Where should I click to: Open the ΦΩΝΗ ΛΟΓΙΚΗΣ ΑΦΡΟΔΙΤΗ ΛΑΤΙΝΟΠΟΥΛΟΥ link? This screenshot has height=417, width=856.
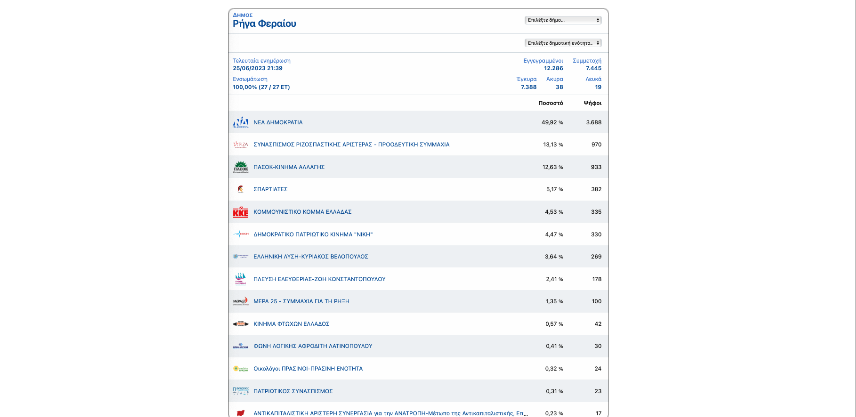tap(313, 346)
